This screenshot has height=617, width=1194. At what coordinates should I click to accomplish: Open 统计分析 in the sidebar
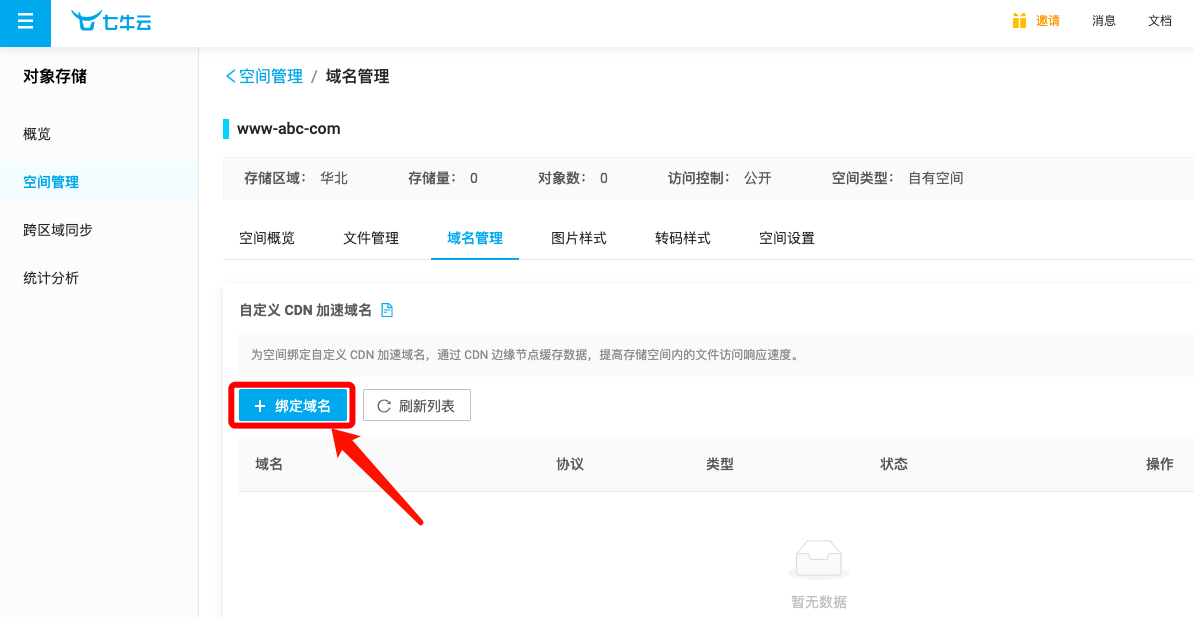51,278
